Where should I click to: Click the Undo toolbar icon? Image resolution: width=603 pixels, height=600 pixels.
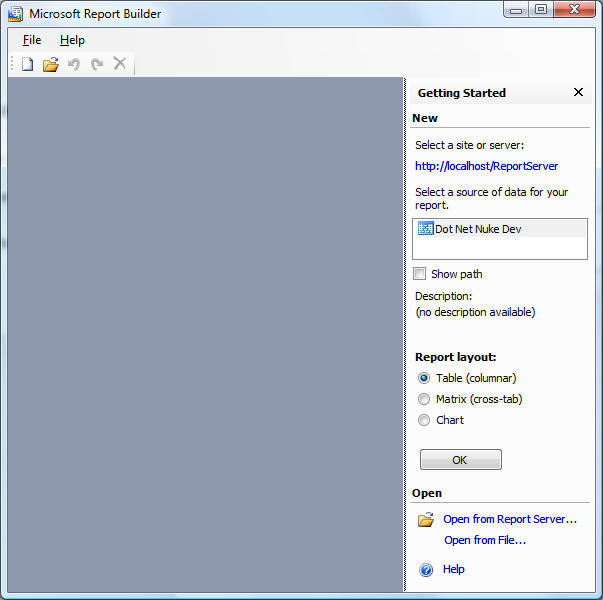[74, 64]
